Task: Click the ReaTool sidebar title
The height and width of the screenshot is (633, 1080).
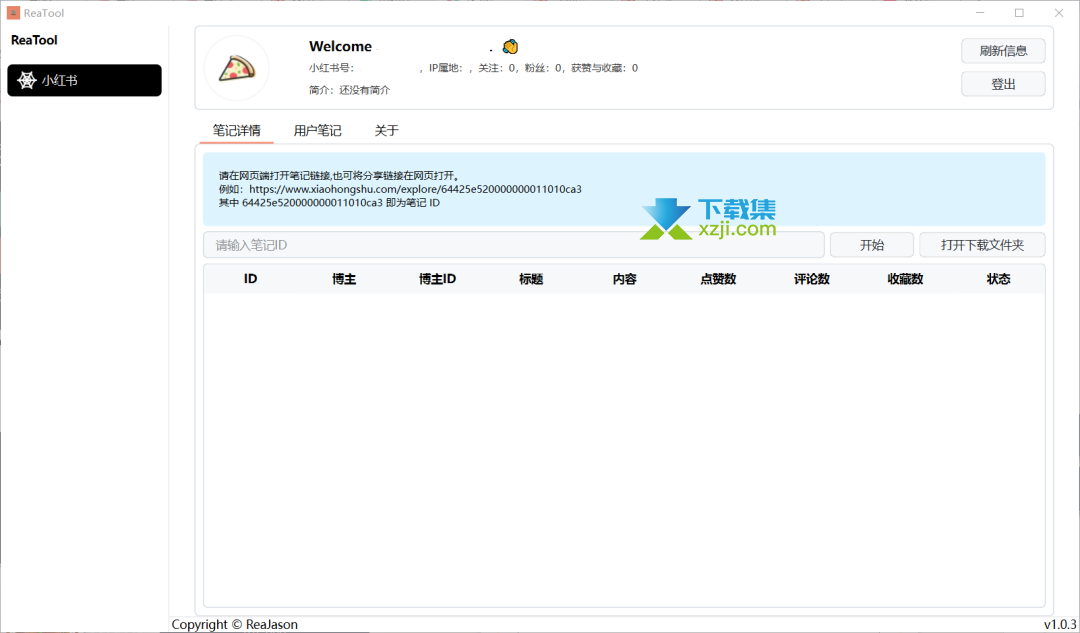Action: 34,41
